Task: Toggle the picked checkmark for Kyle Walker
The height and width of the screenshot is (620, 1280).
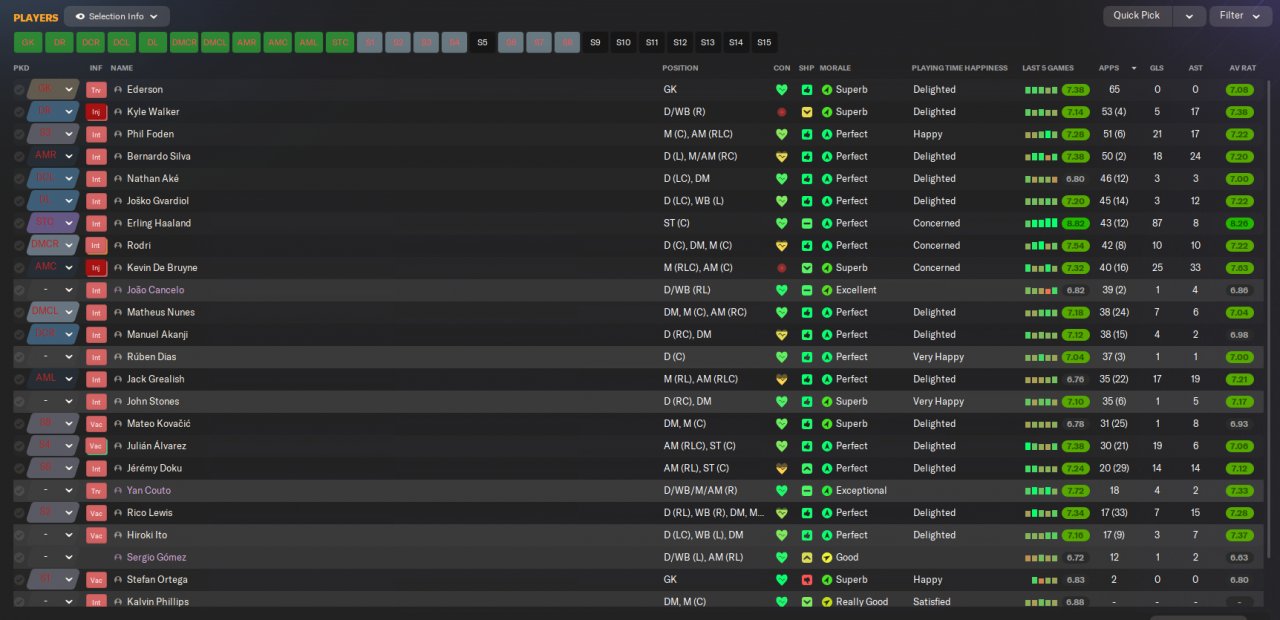Action: tap(19, 112)
